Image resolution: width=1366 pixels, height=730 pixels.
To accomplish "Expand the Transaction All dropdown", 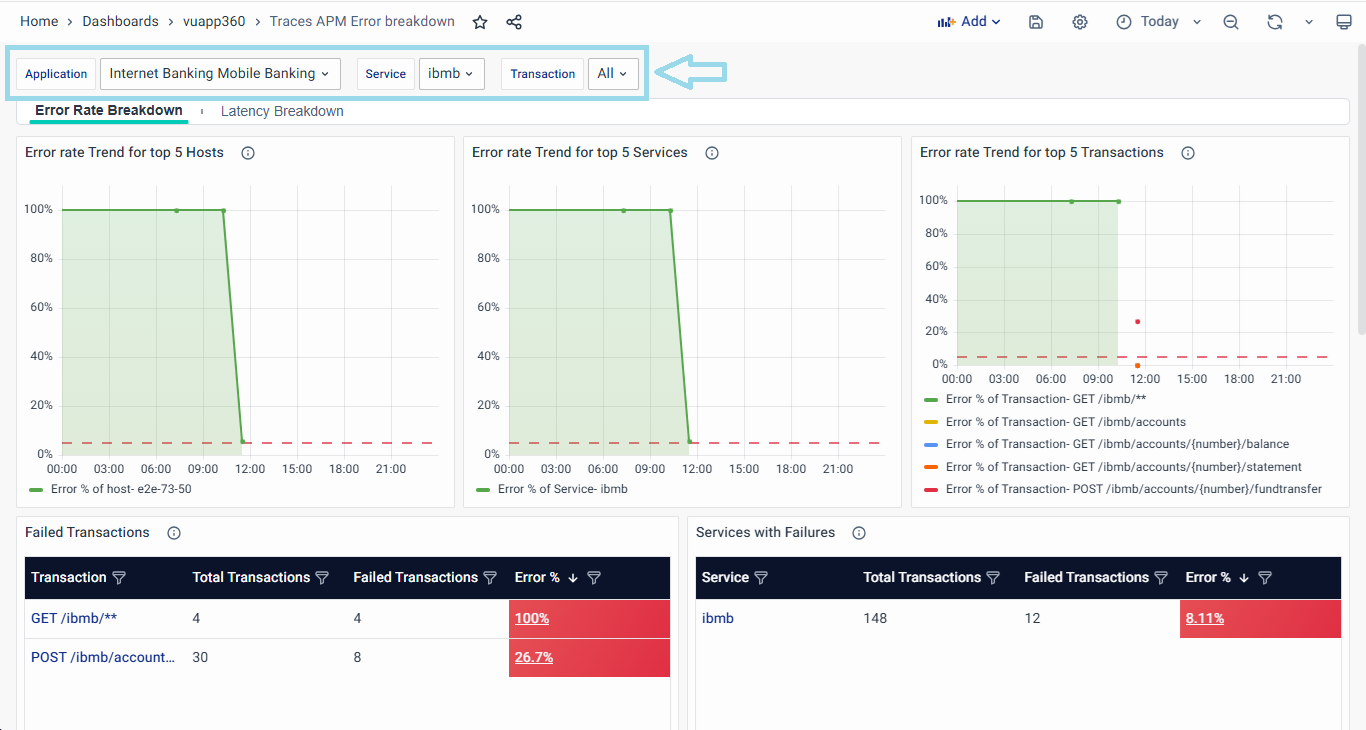I will click(612, 74).
